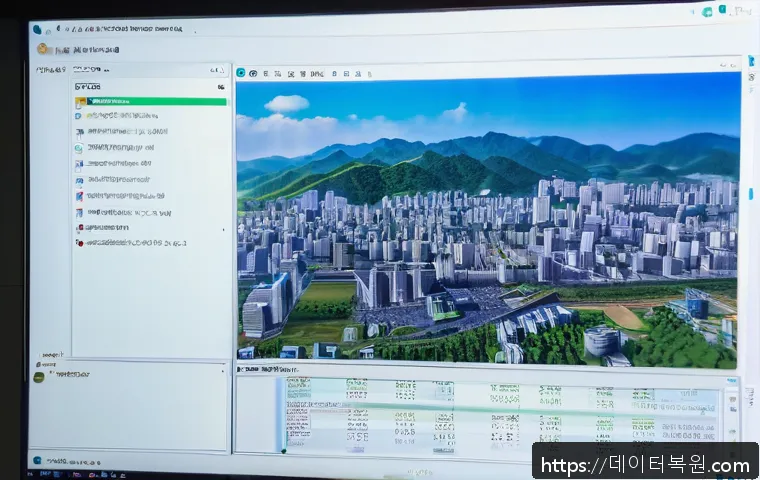Select the second item in the file list
760x480 pixels.
125,116
